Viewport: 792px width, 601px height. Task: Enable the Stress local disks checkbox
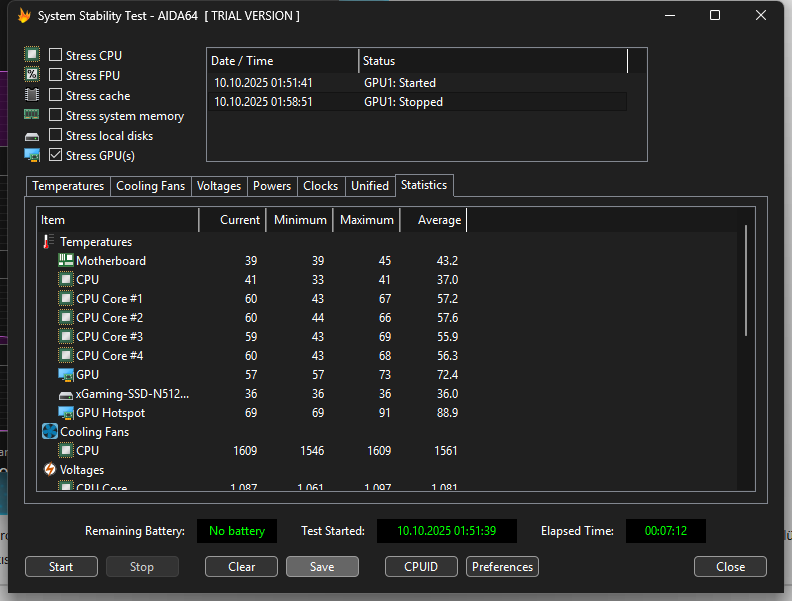pyautogui.click(x=55, y=135)
